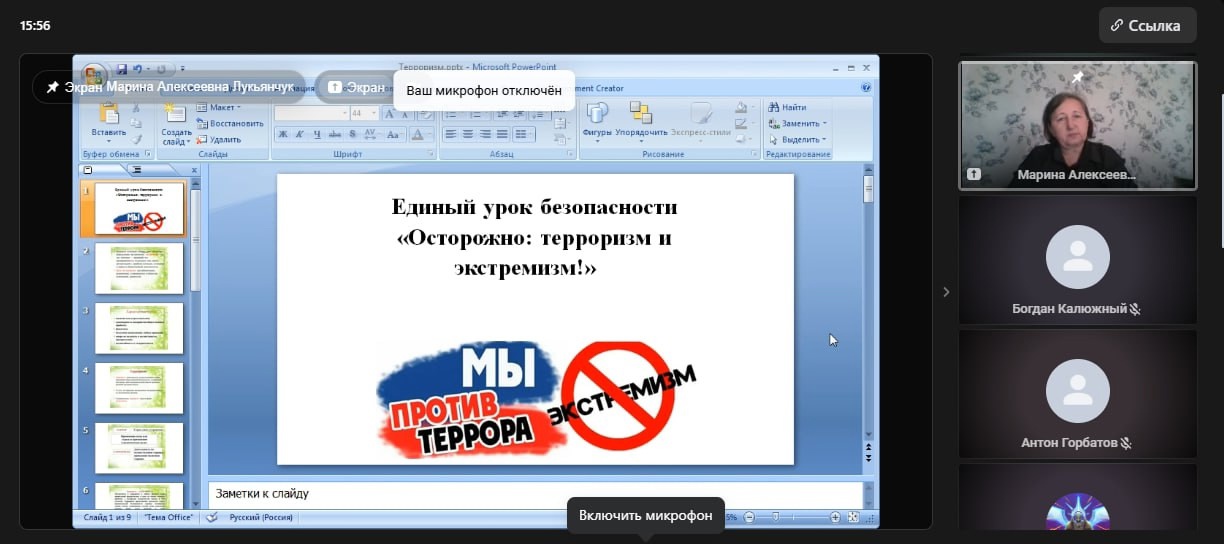Open the Макет layout dropdown
Viewport: 1224px width, 544px height.
pyautogui.click(x=218, y=107)
